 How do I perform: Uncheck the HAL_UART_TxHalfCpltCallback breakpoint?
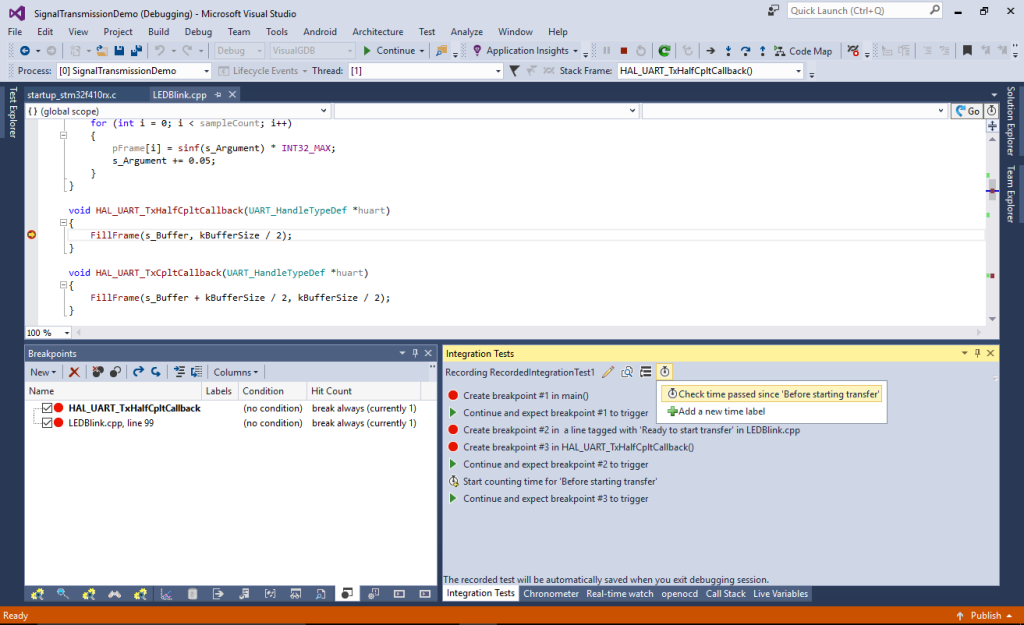click(x=47, y=408)
